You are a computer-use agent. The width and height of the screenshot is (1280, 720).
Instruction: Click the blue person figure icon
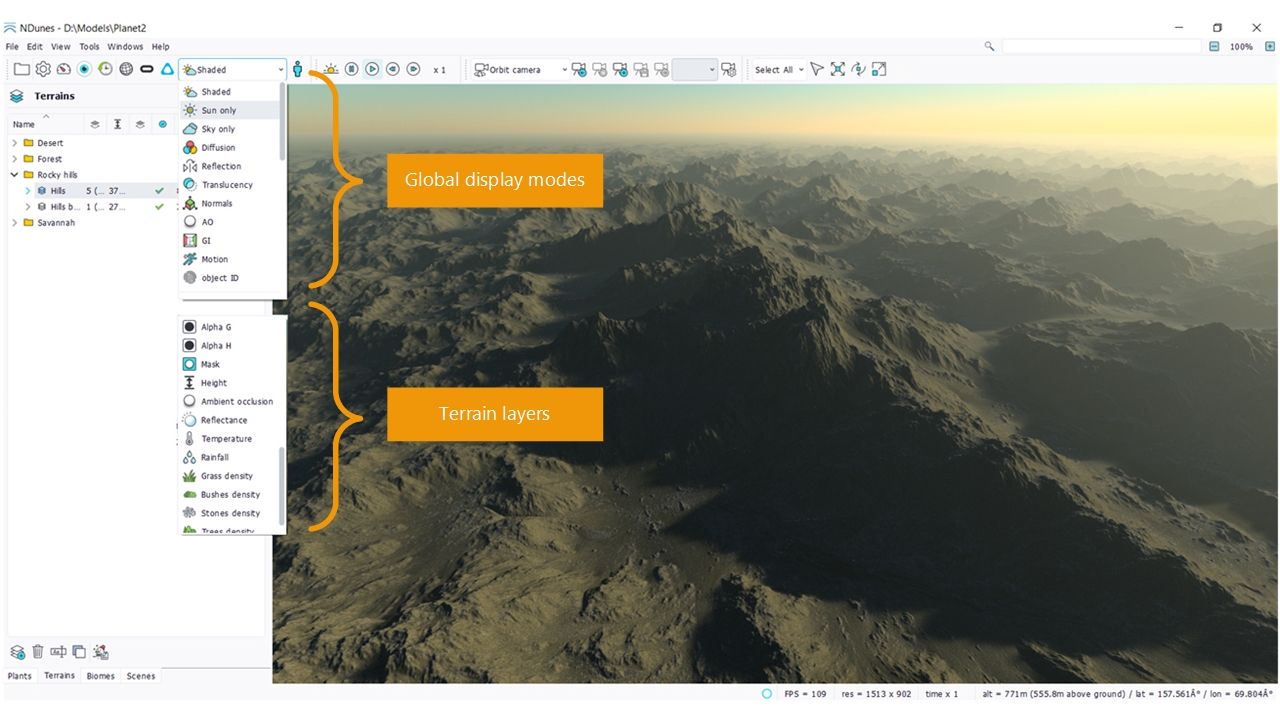tap(298, 69)
